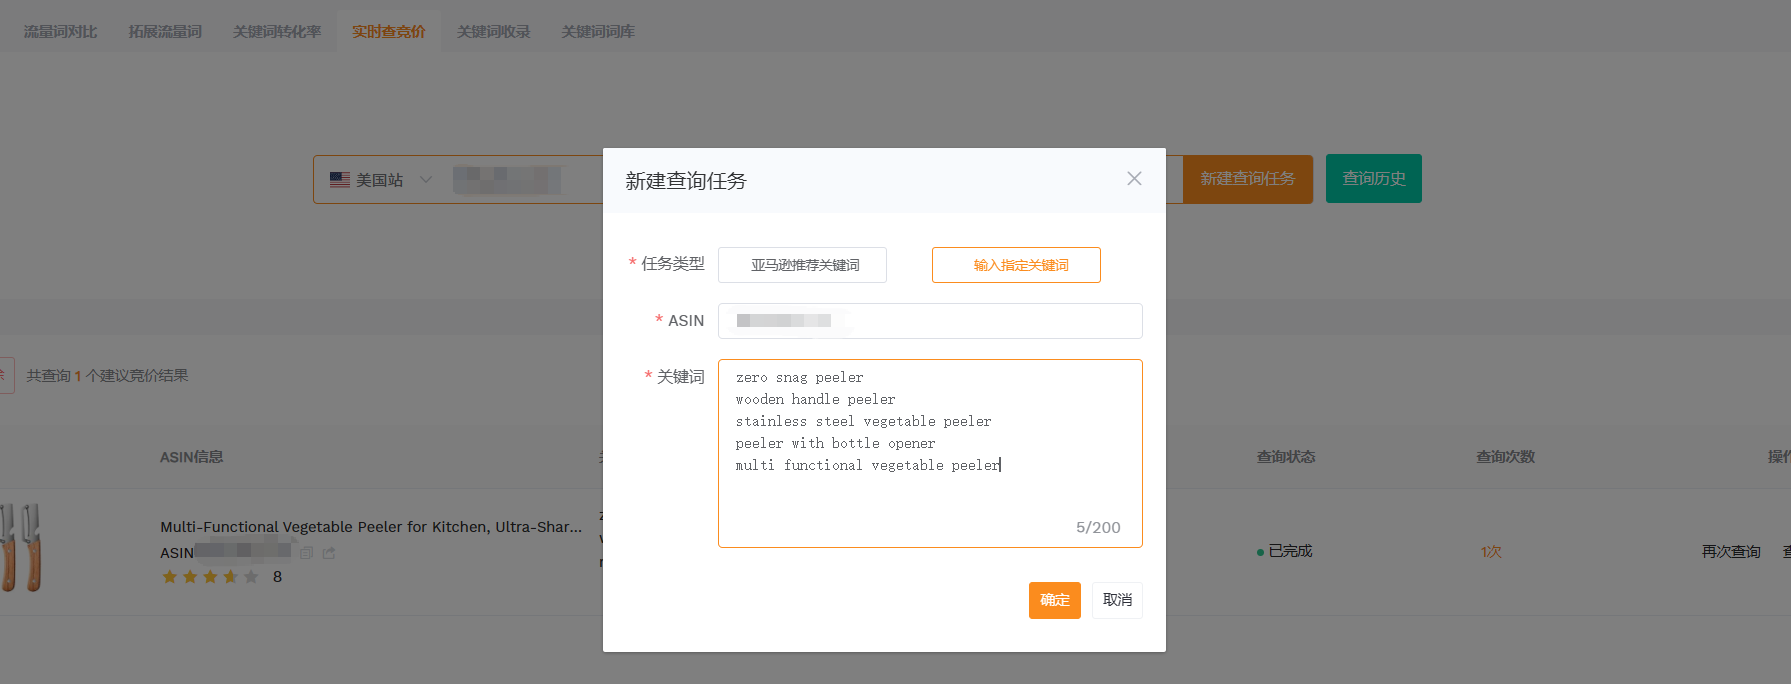Open the 关键词收录 tab
The height and width of the screenshot is (684, 1791).
493,32
